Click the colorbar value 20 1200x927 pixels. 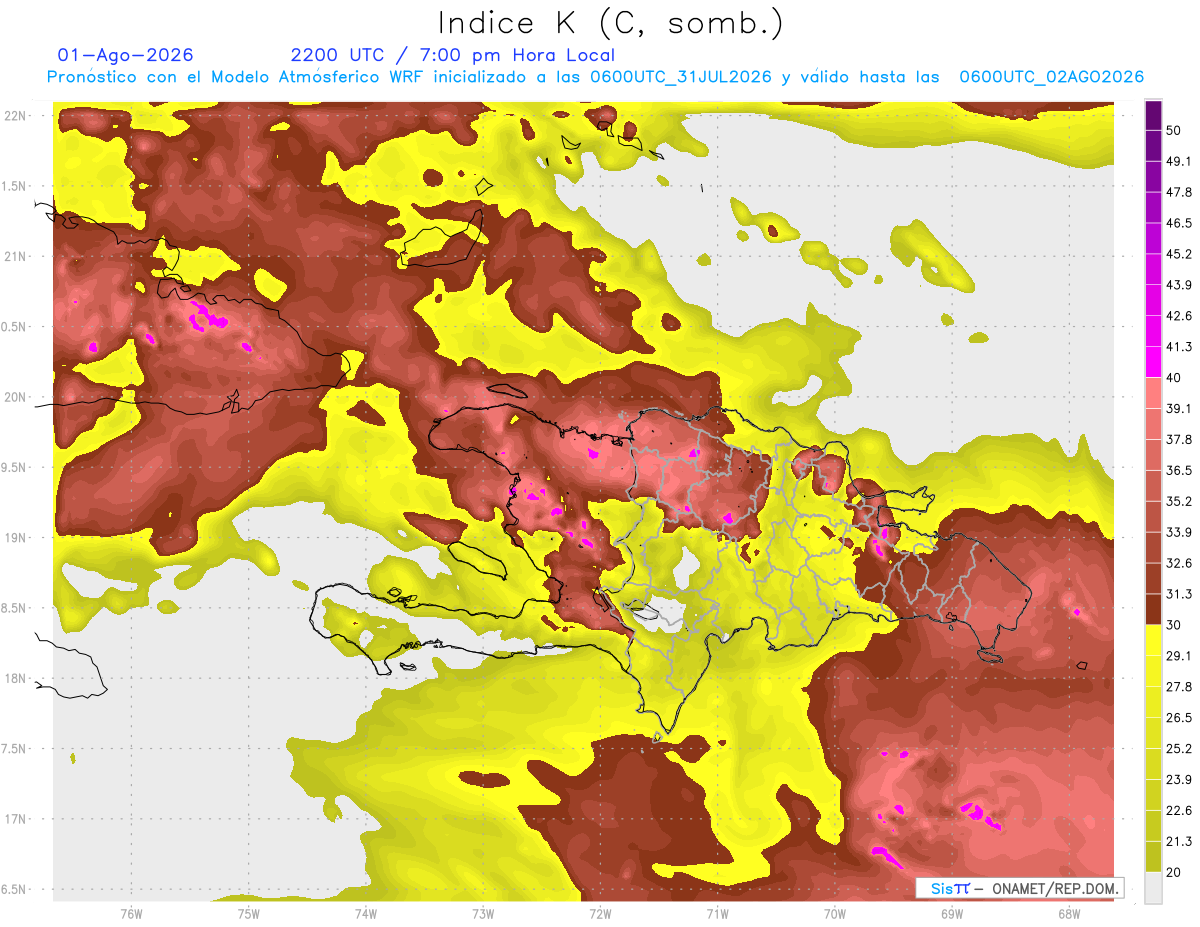(x=1174, y=873)
